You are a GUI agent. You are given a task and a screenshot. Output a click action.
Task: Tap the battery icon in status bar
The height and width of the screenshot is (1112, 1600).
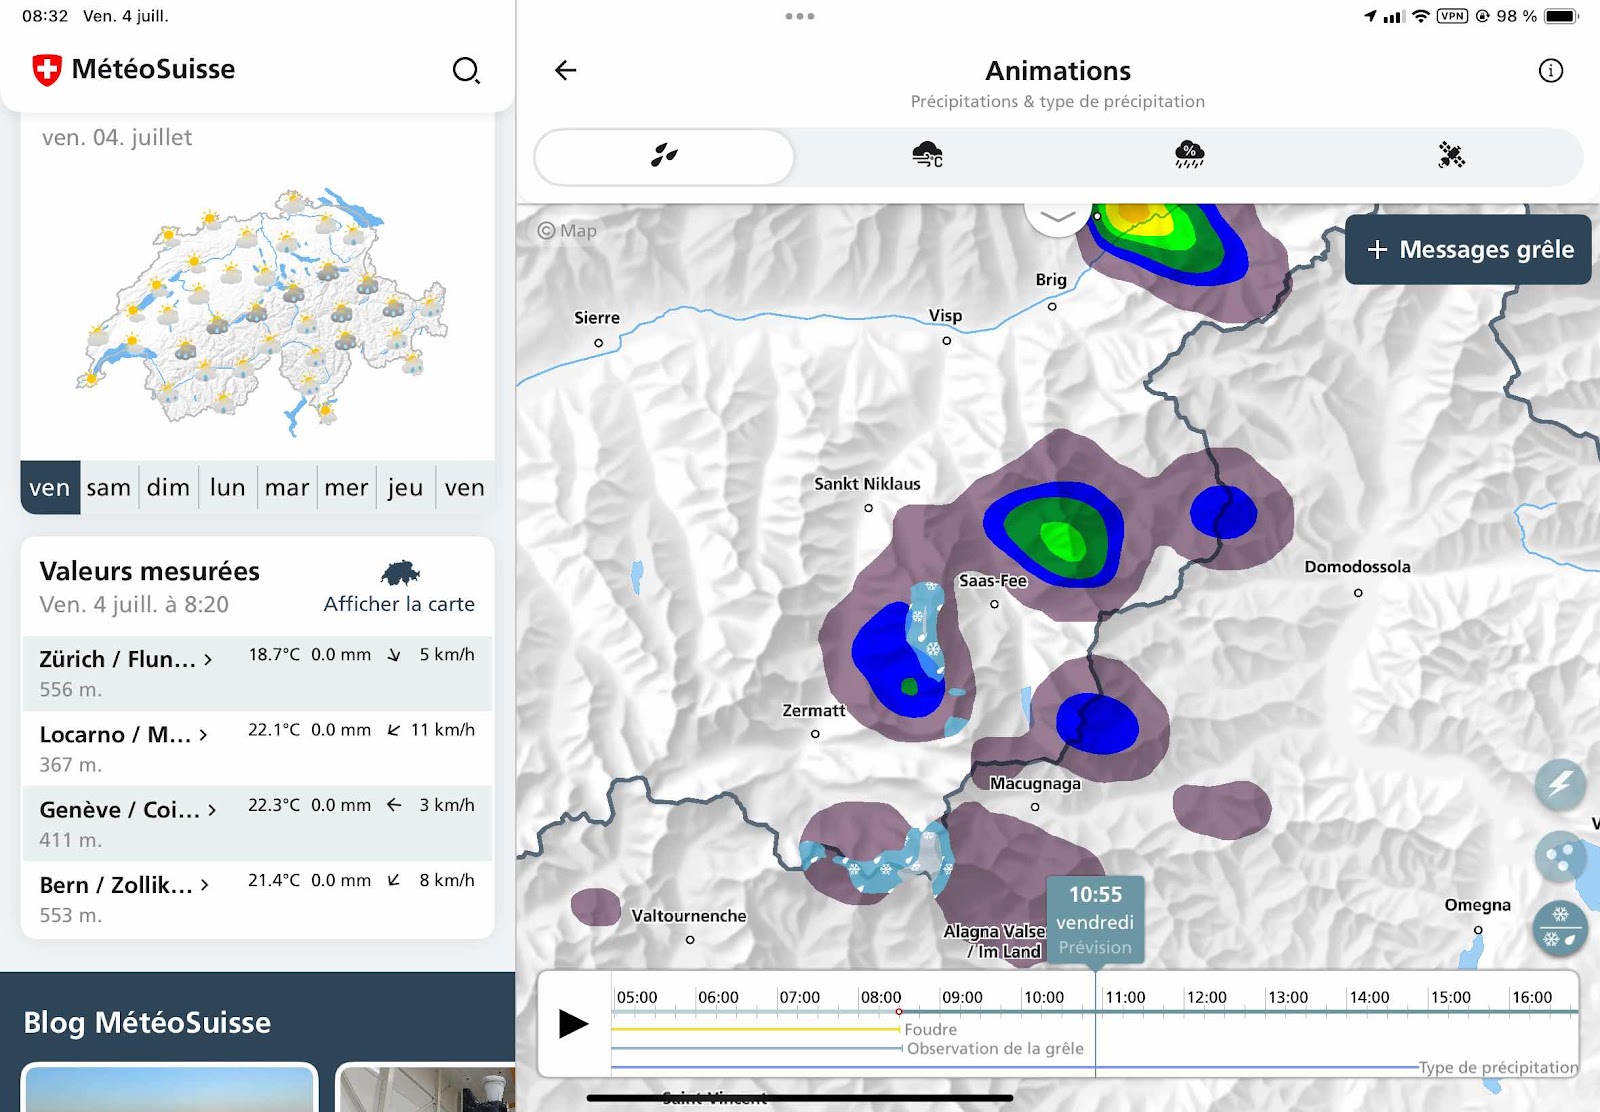[x=1561, y=16]
